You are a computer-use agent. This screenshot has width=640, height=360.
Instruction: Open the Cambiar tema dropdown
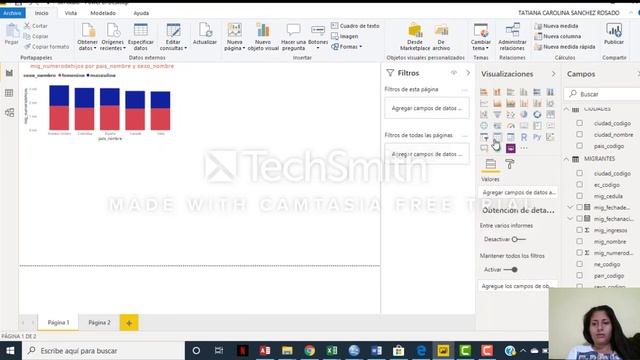point(481,45)
